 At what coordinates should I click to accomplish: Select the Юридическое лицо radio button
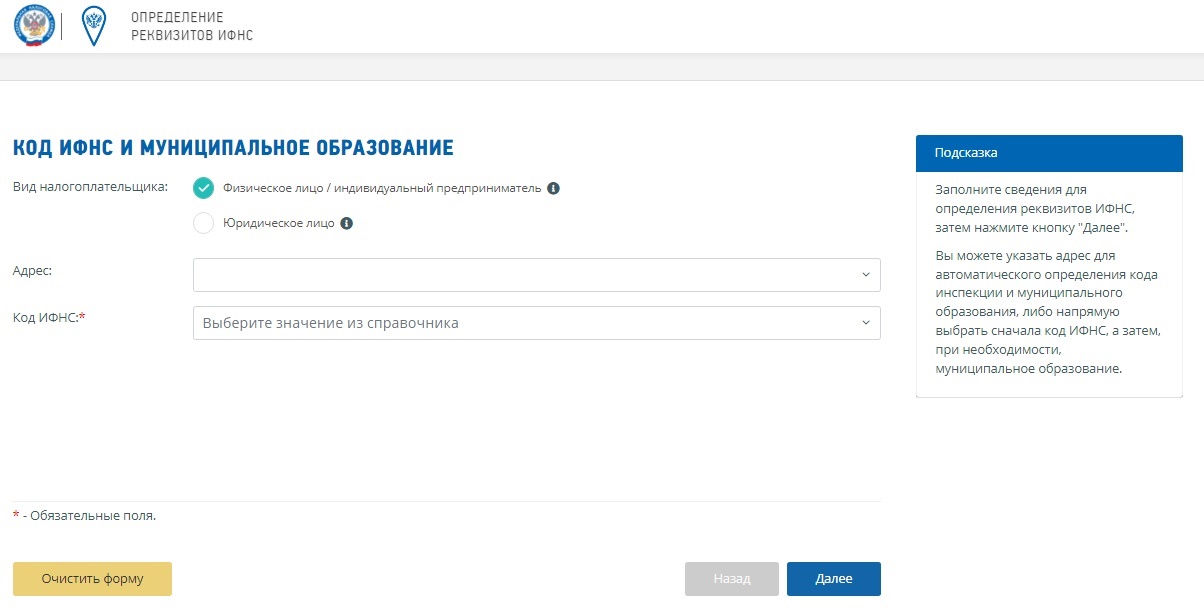click(x=204, y=224)
